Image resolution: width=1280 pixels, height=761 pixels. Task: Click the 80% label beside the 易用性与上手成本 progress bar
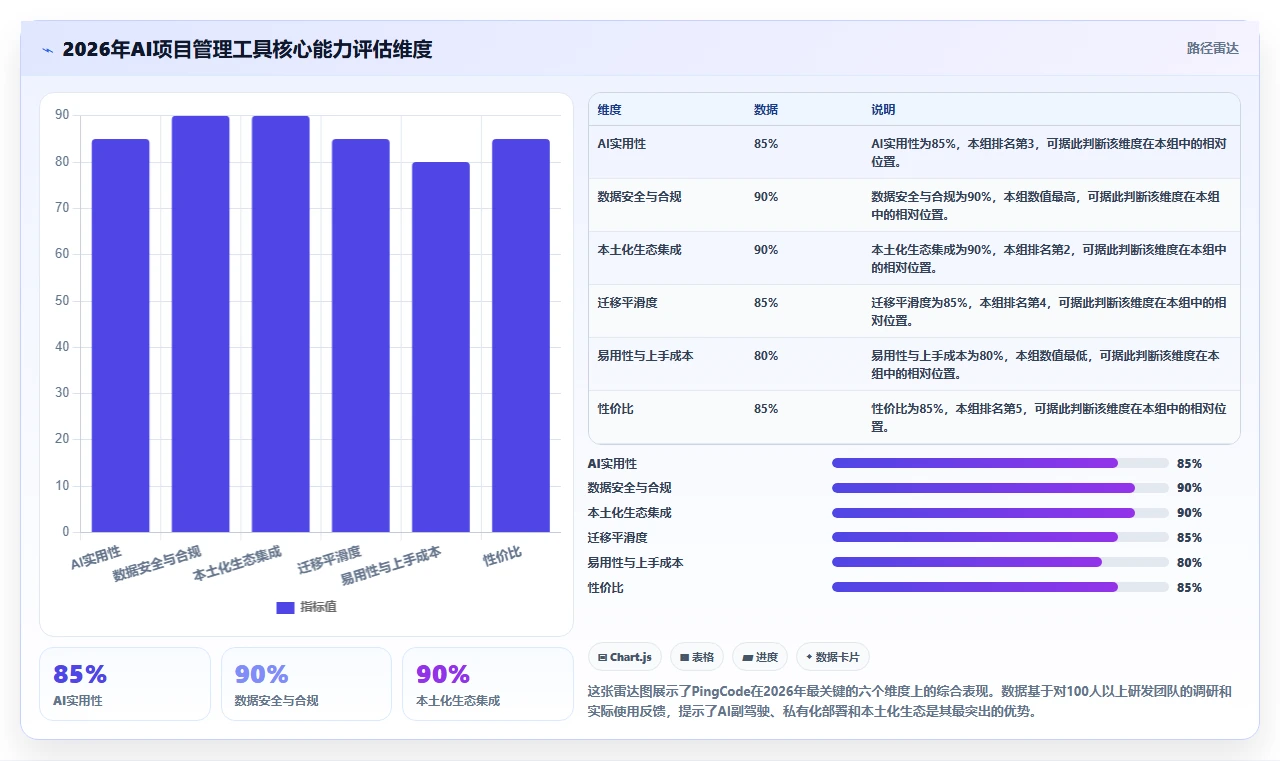pyautogui.click(x=1190, y=563)
